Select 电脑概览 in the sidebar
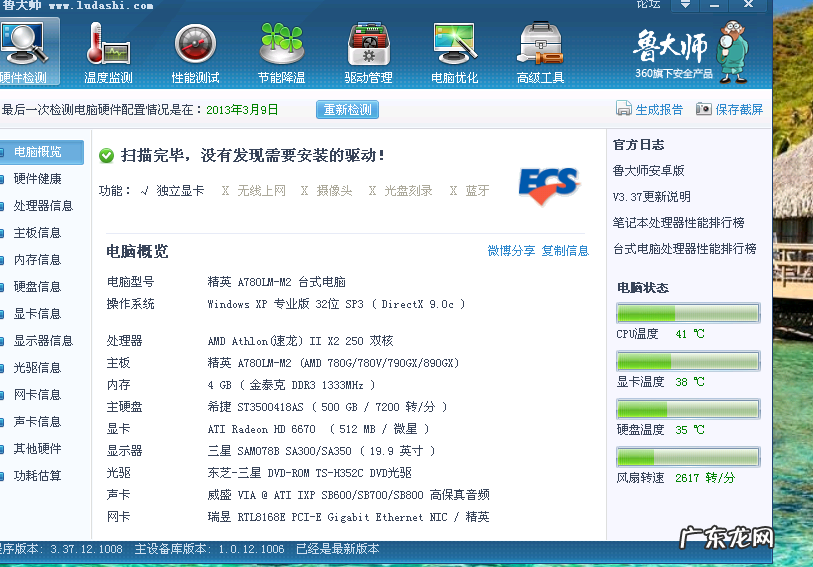813x567 pixels. pyautogui.click(x=41, y=152)
